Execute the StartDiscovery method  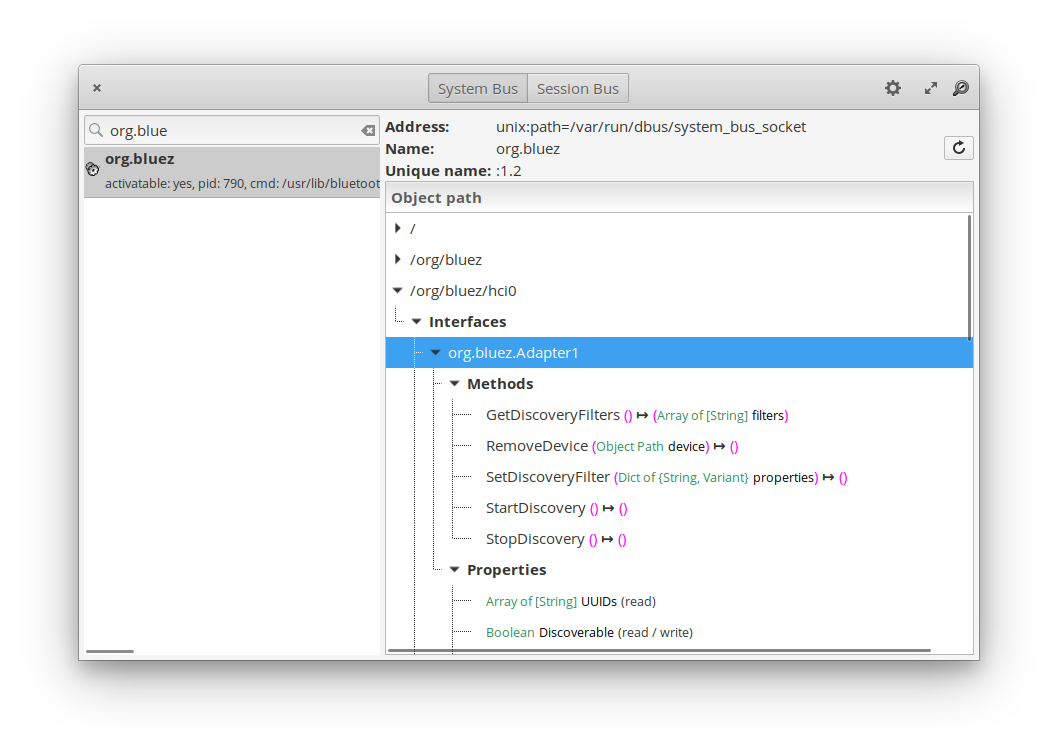540,508
